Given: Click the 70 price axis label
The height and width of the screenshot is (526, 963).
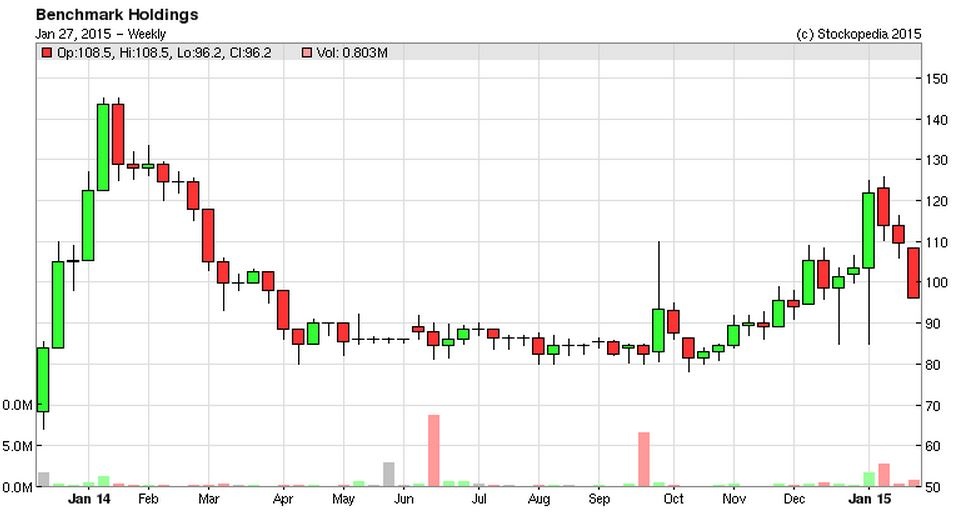Looking at the screenshot, I should tap(934, 406).
